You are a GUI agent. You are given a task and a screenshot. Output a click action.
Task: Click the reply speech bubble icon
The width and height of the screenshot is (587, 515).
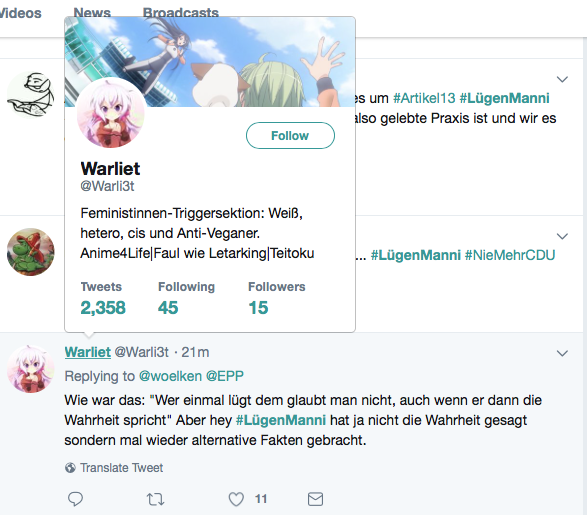click(75, 499)
